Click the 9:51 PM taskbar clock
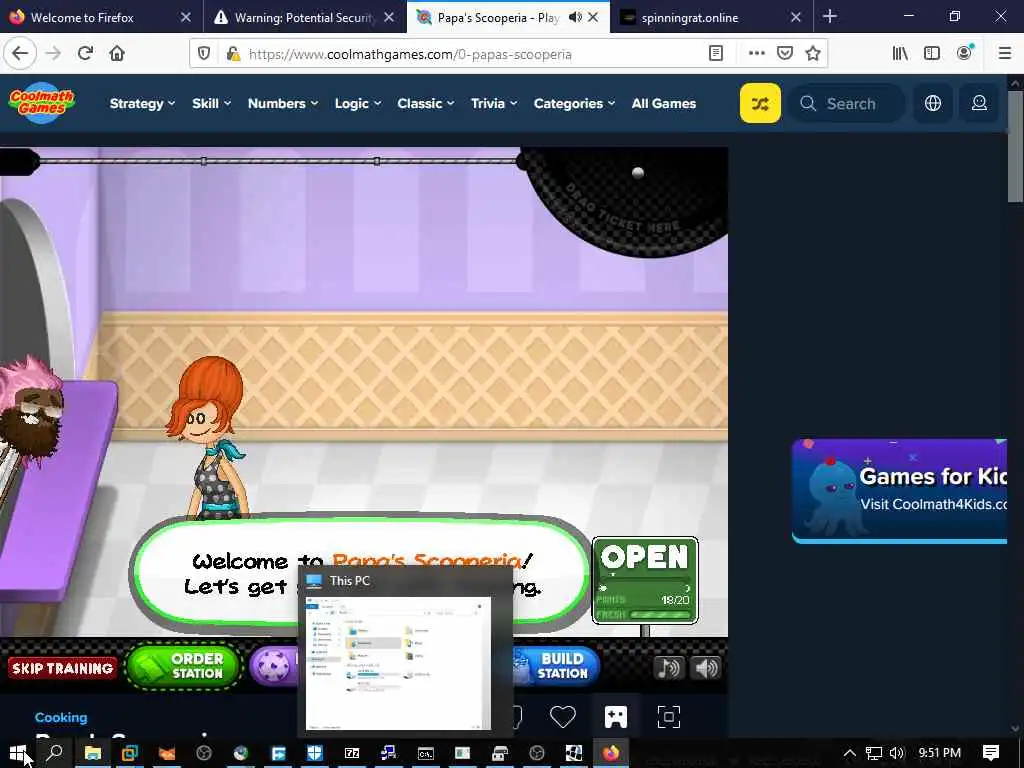Viewport: 1024px width, 768px height. (939, 753)
